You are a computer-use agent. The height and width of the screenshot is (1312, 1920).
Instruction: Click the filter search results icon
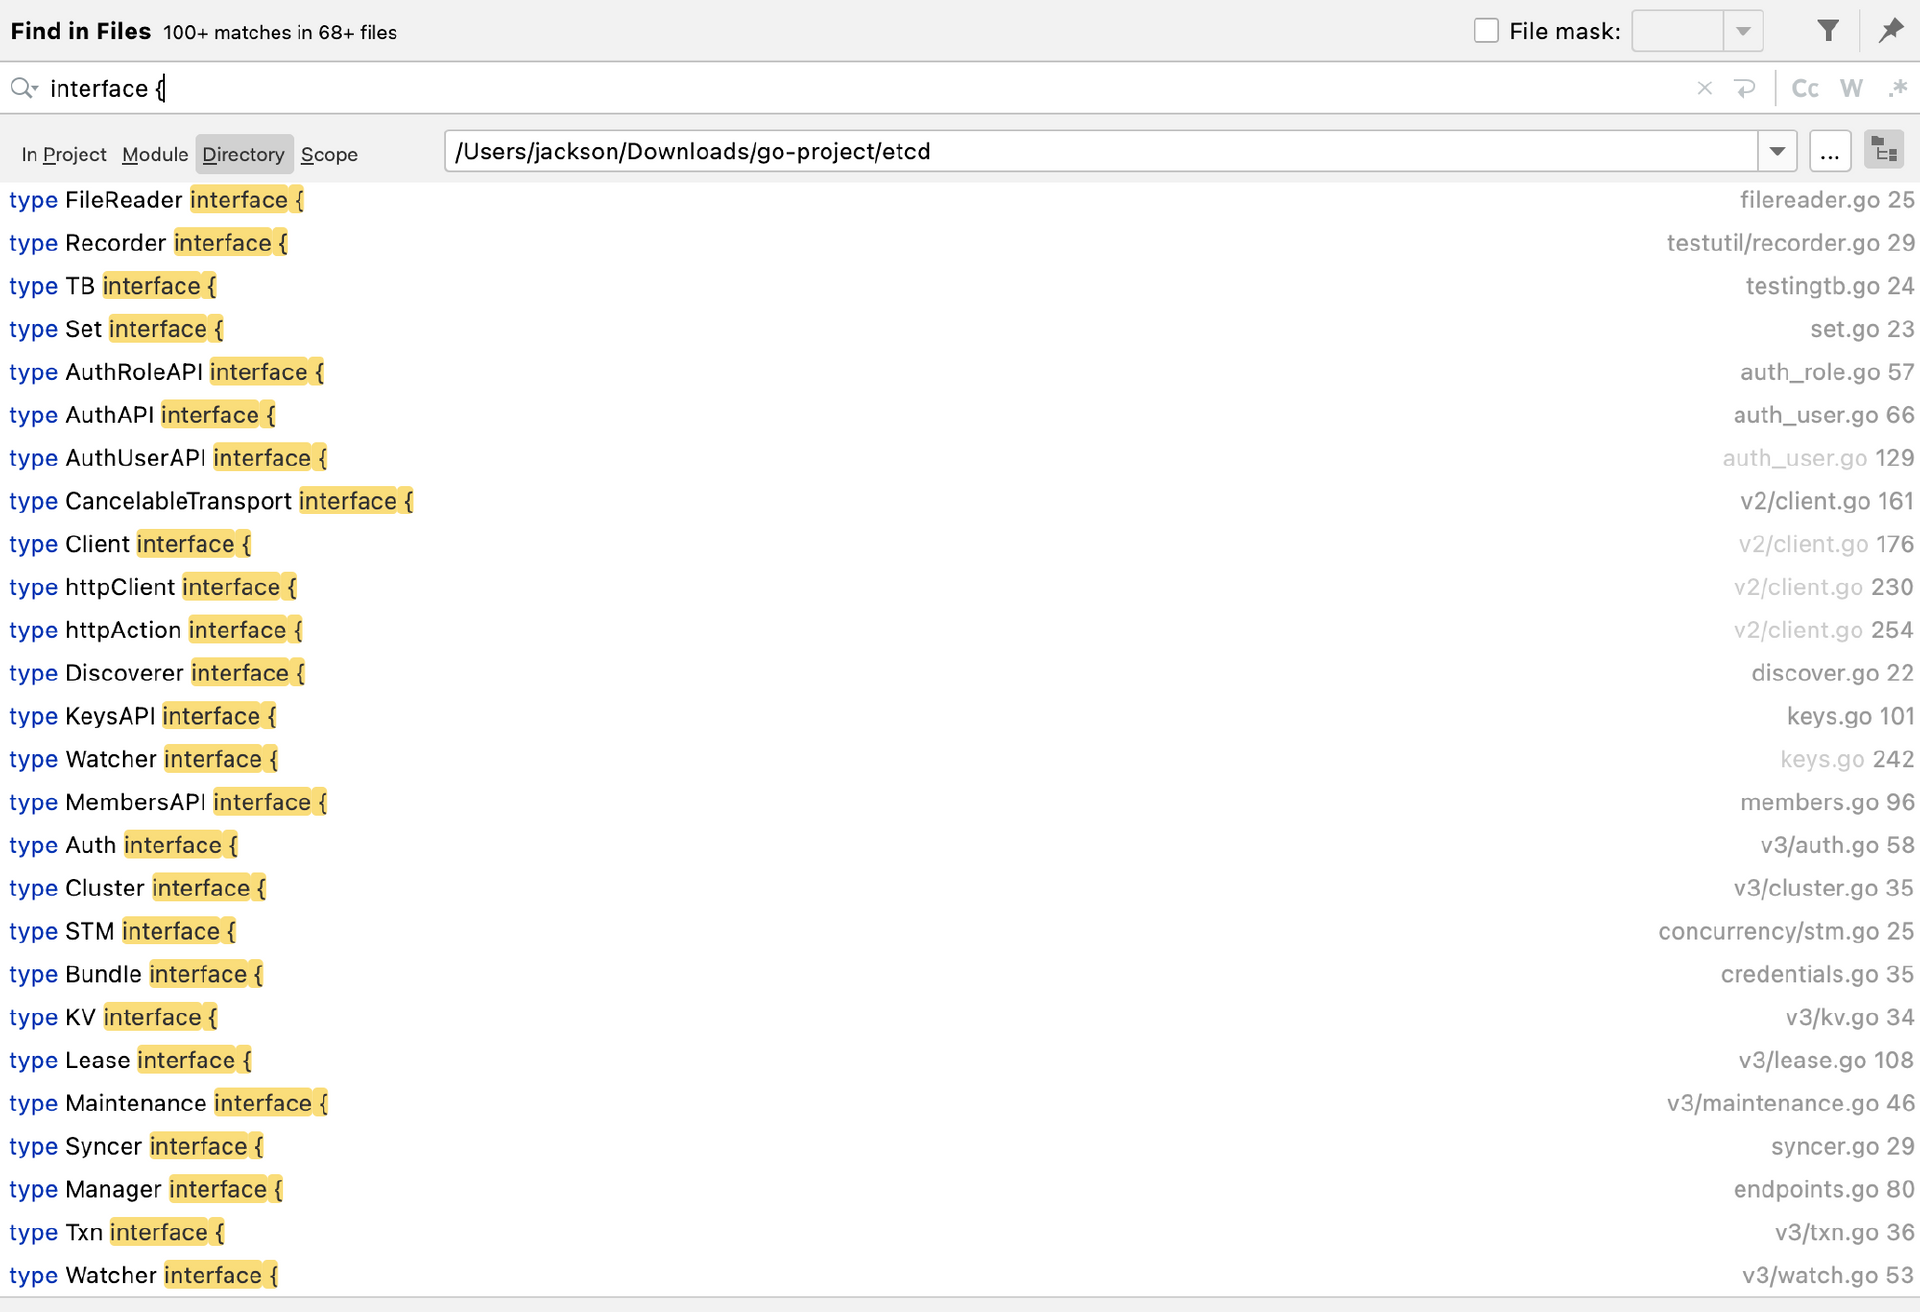coord(1827,31)
